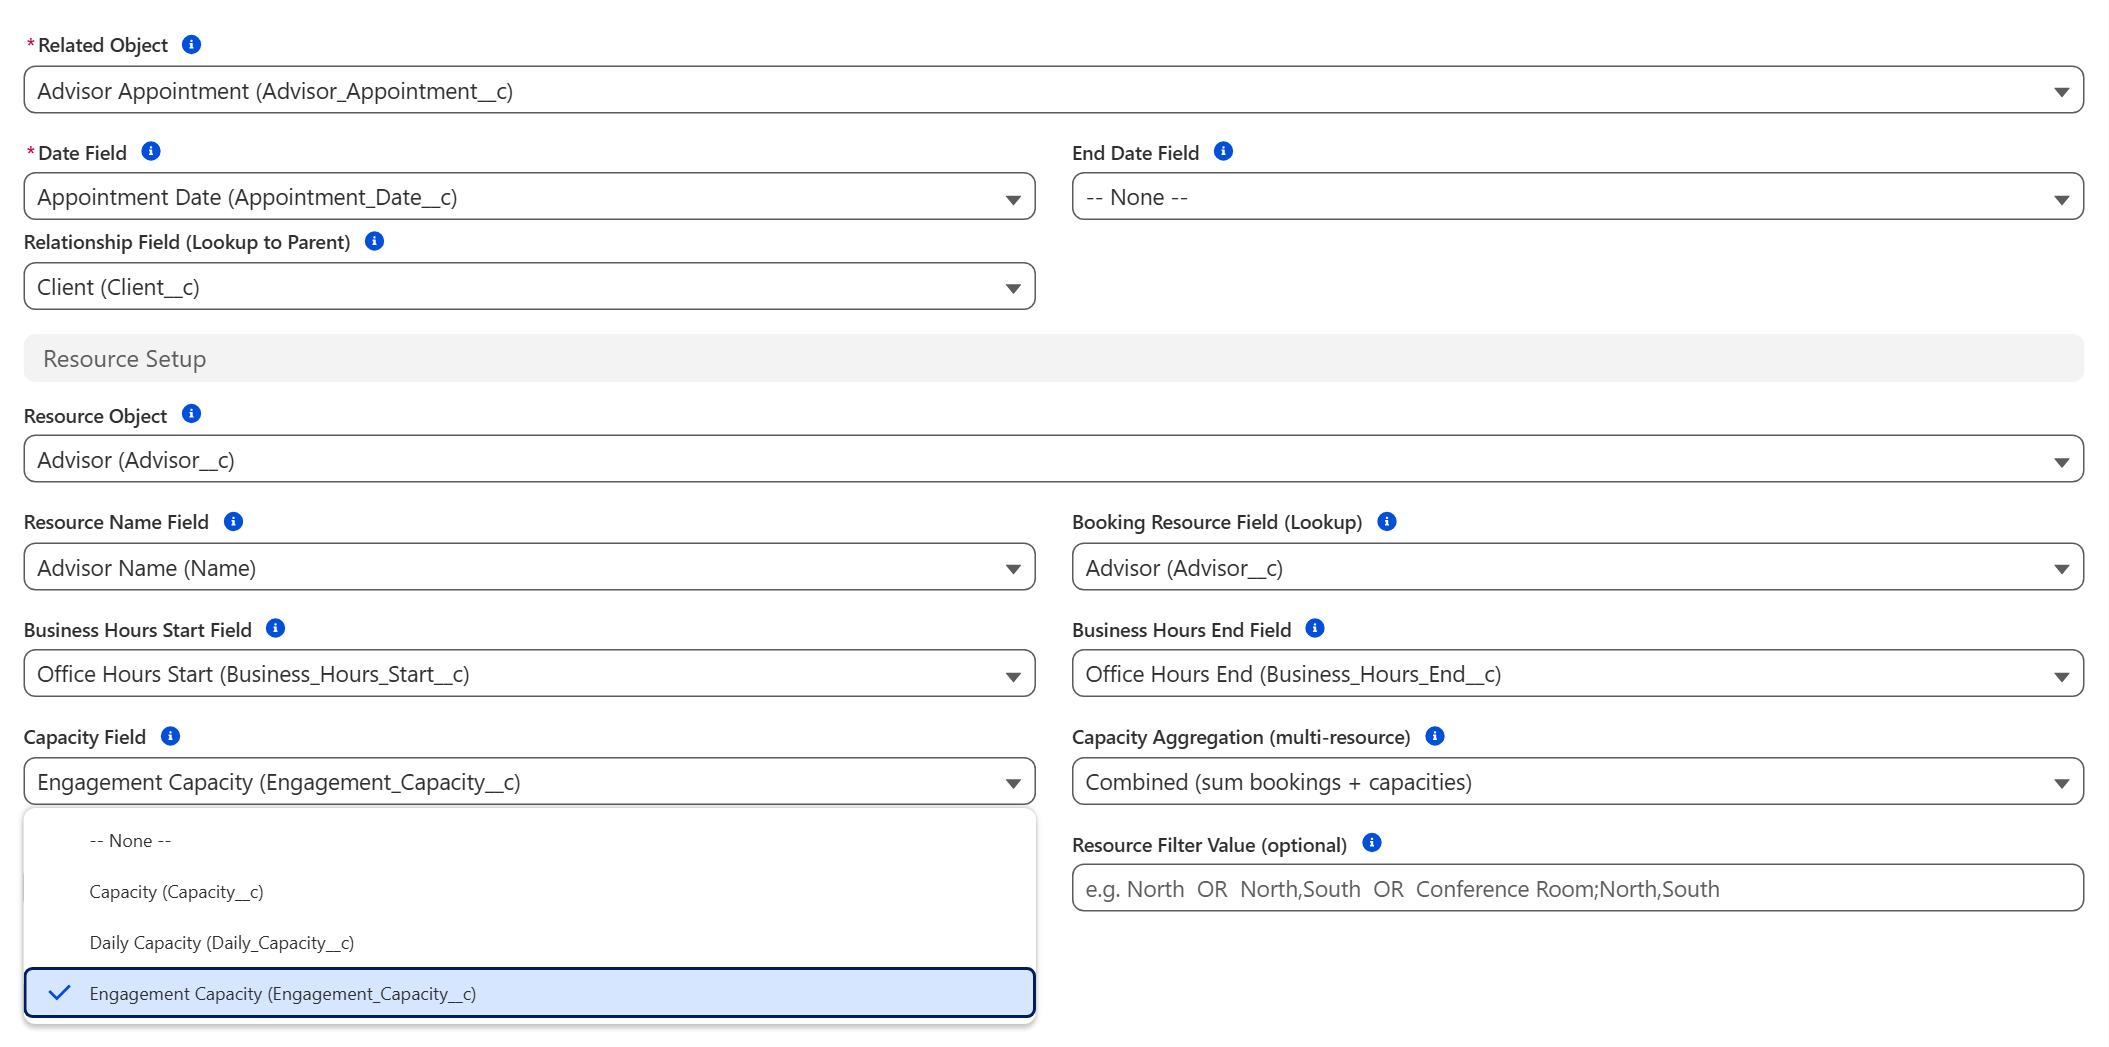
Task: Expand Business Hours End Field dropdown
Action: (x=1578, y=673)
